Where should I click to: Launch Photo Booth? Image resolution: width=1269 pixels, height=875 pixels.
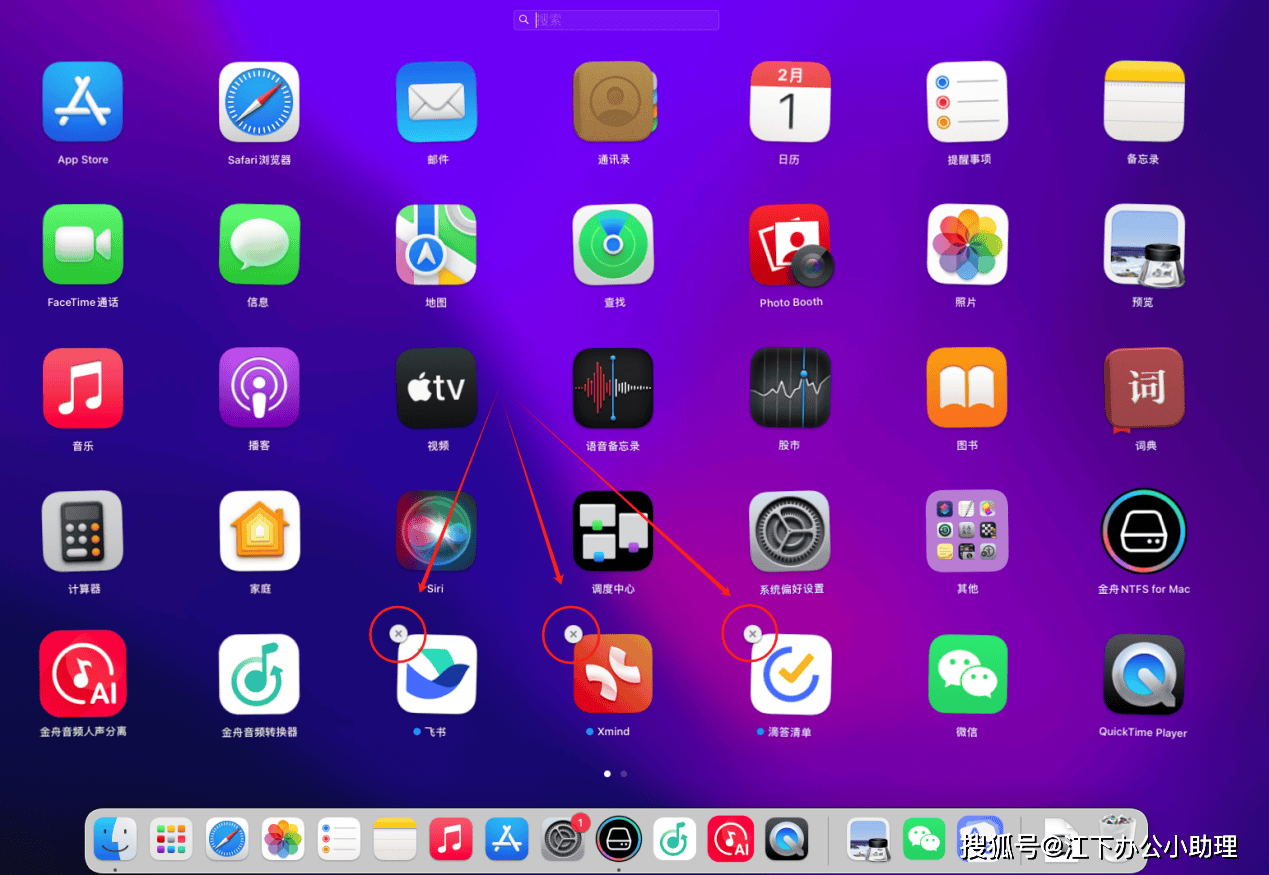pyautogui.click(x=791, y=245)
